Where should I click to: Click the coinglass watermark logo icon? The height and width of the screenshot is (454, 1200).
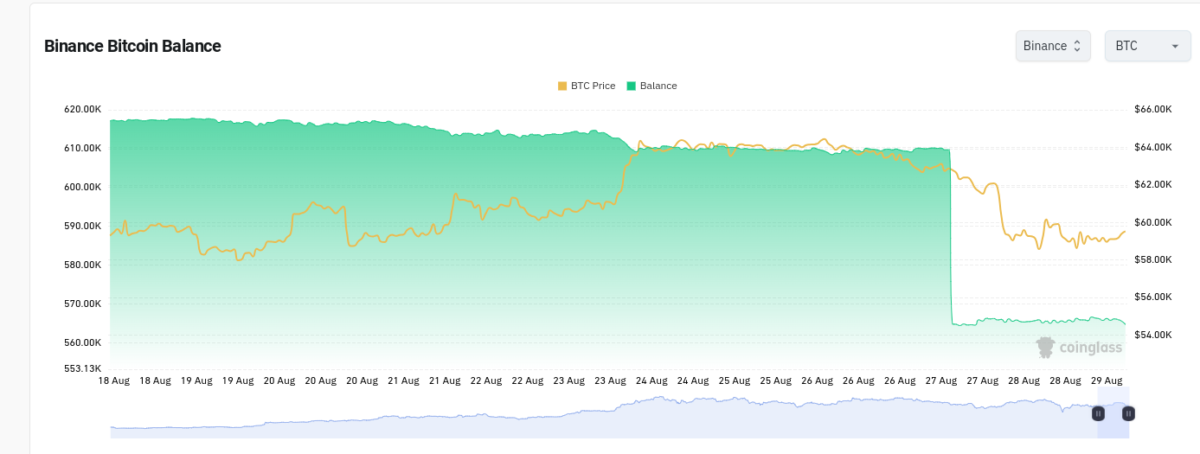1045,347
